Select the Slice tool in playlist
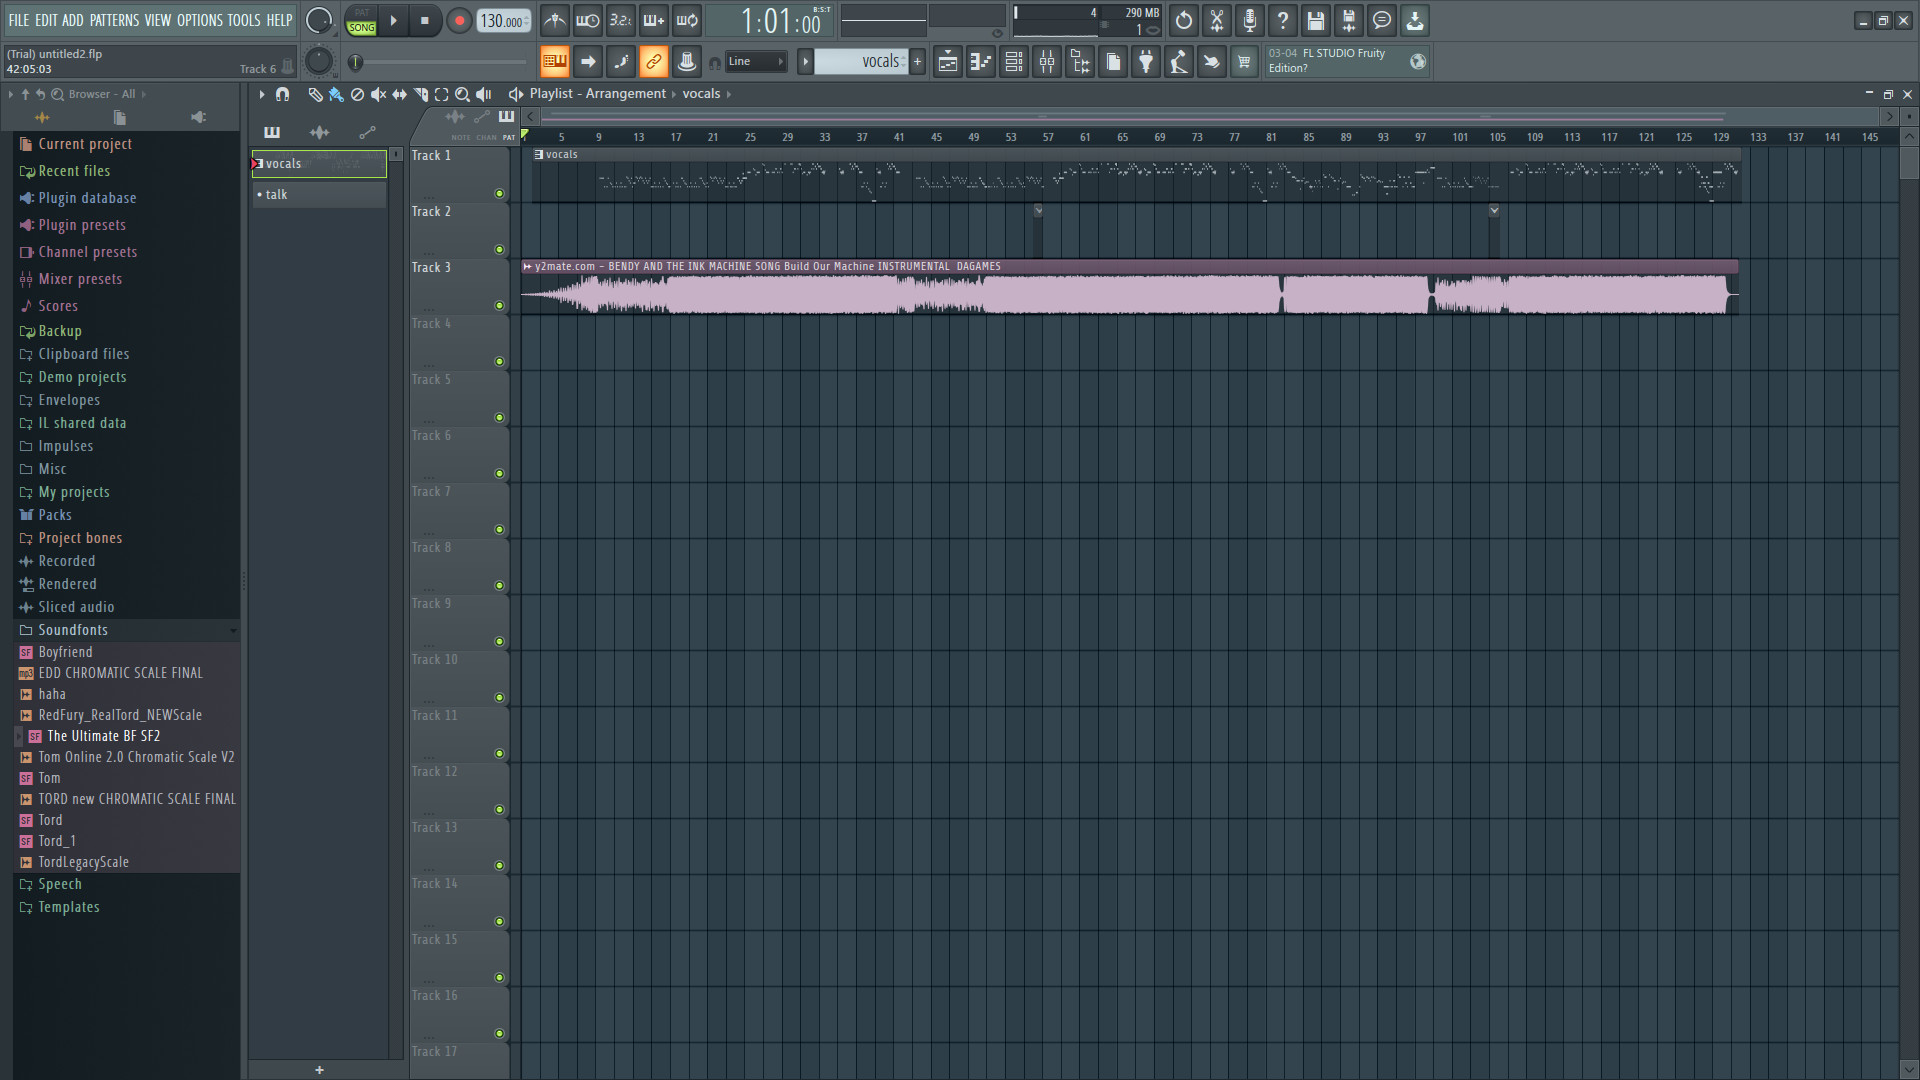1920x1080 pixels. point(420,94)
